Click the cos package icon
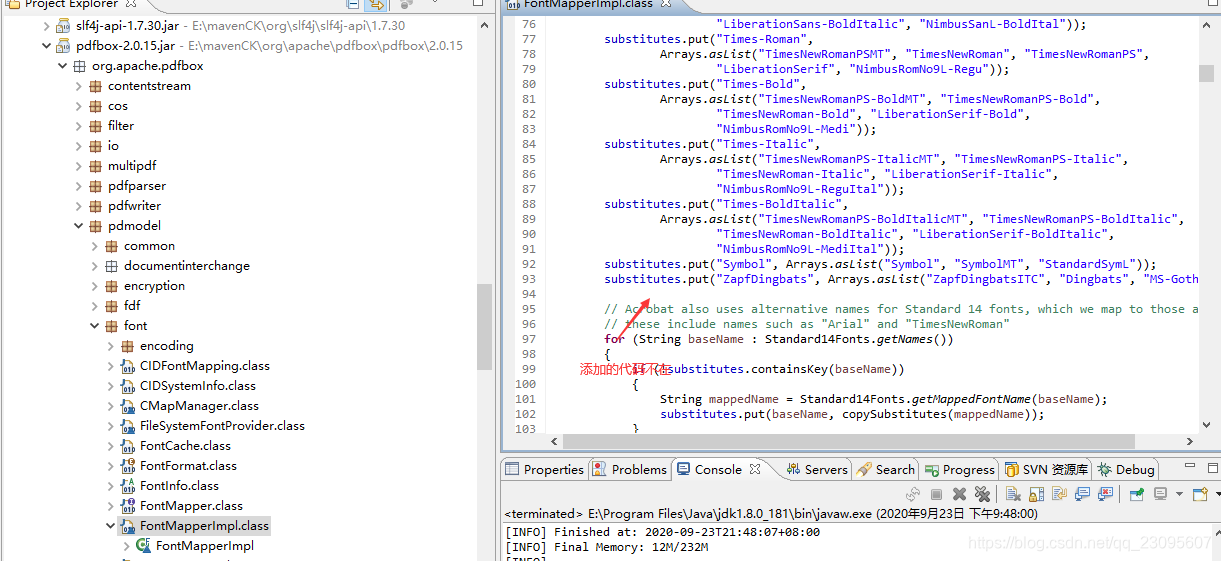Viewport: 1221px width, 561px height. (96, 106)
